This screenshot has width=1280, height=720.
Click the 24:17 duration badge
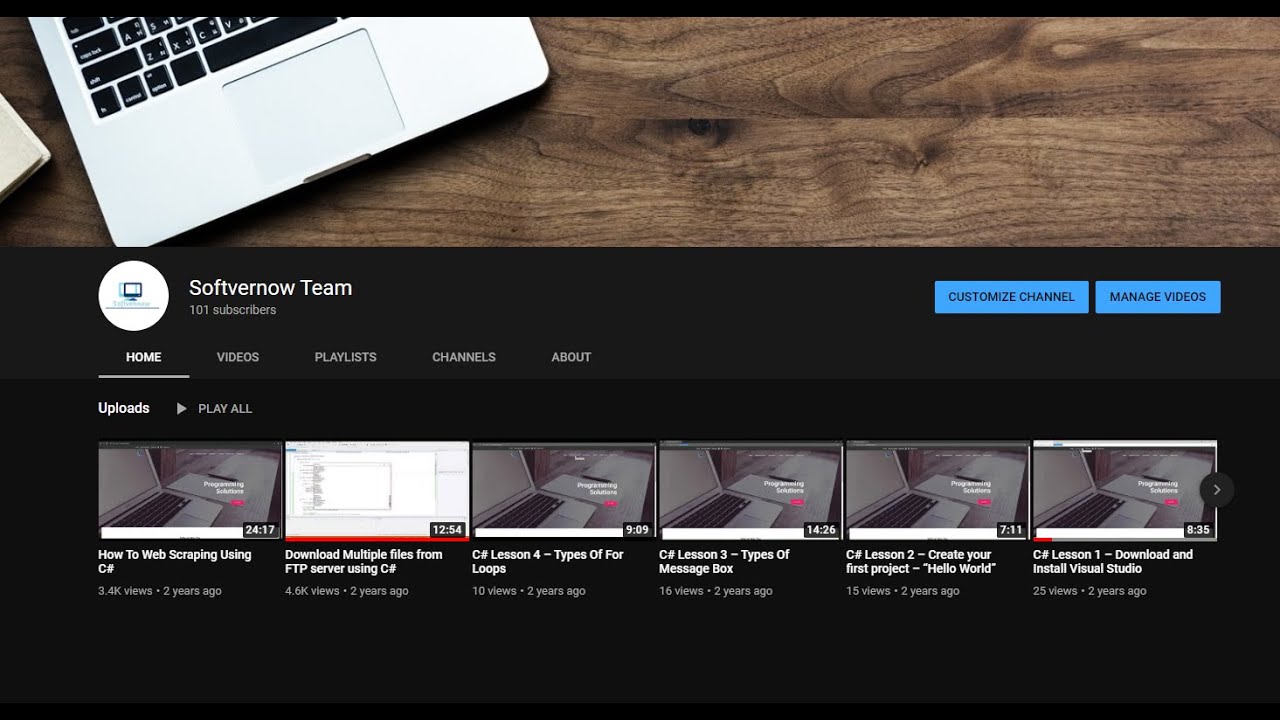pos(260,530)
